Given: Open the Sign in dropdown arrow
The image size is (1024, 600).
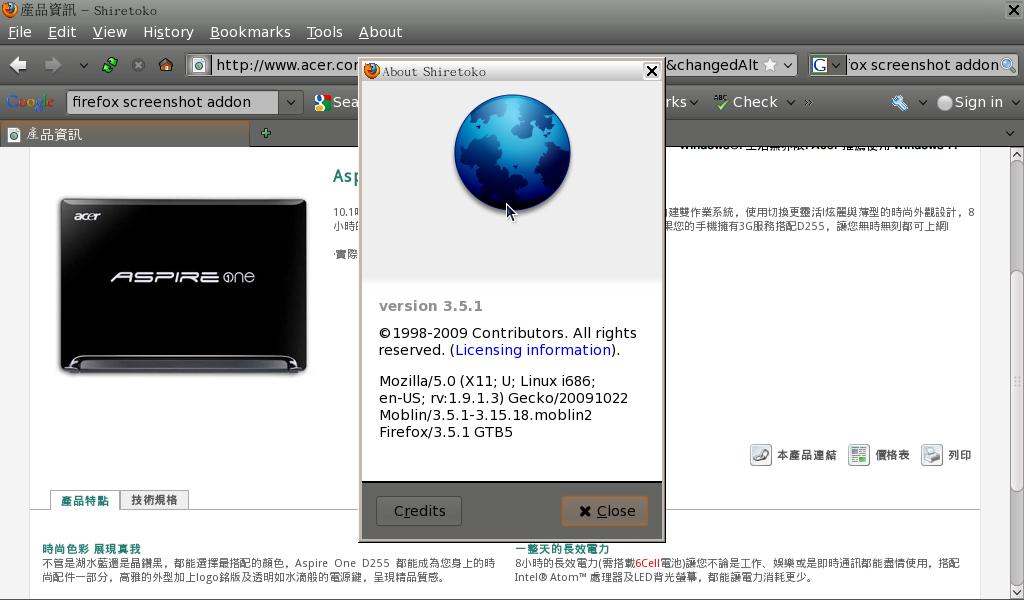Looking at the screenshot, I should click(x=1015, y=103).
